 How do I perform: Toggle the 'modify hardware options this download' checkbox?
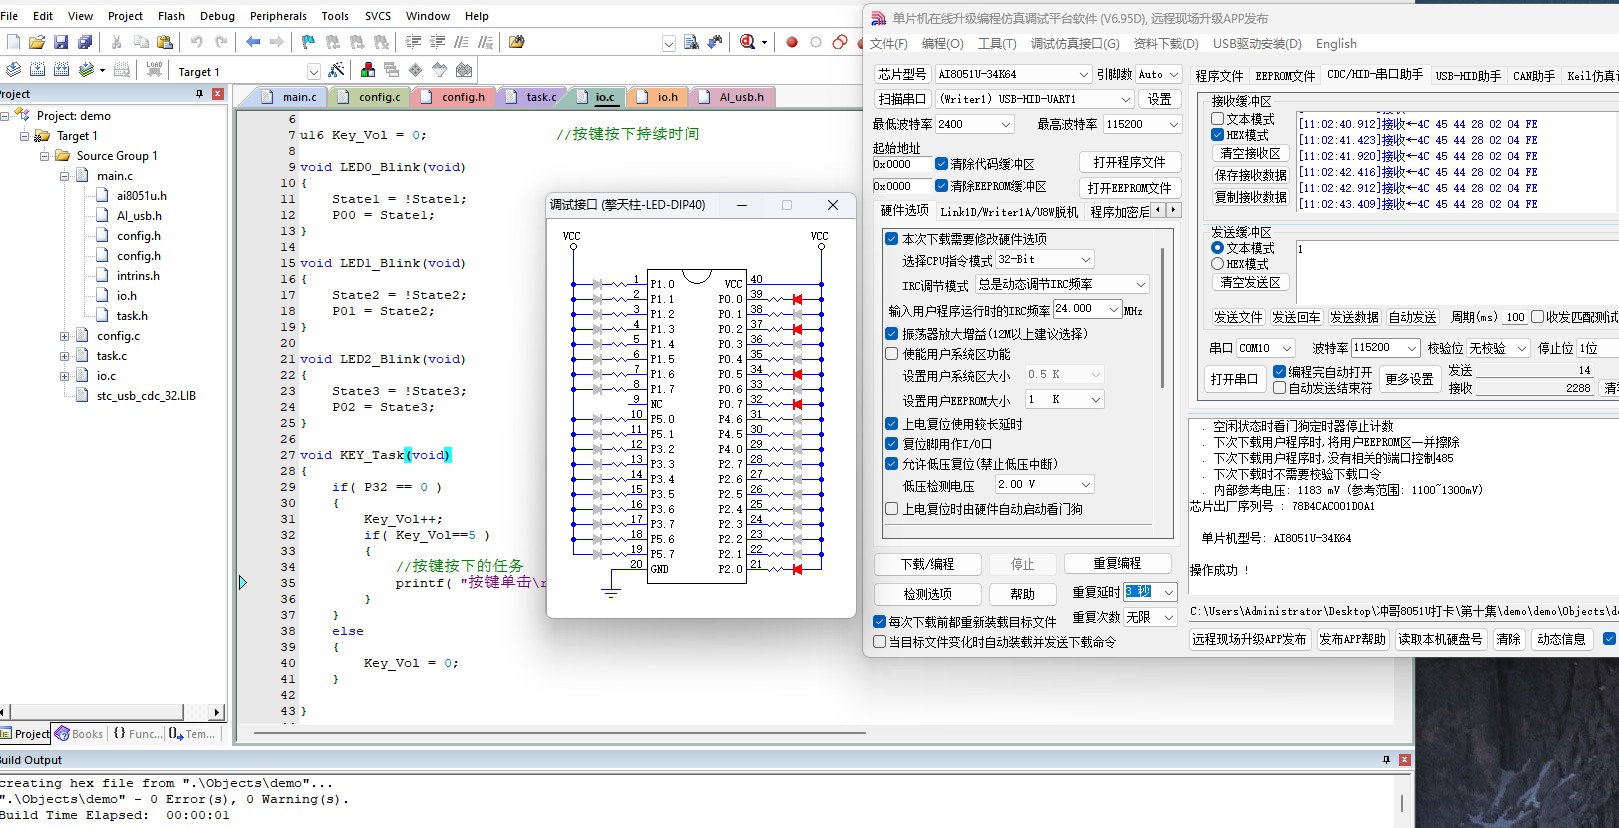pyautogui.click(x=892, y=239)
